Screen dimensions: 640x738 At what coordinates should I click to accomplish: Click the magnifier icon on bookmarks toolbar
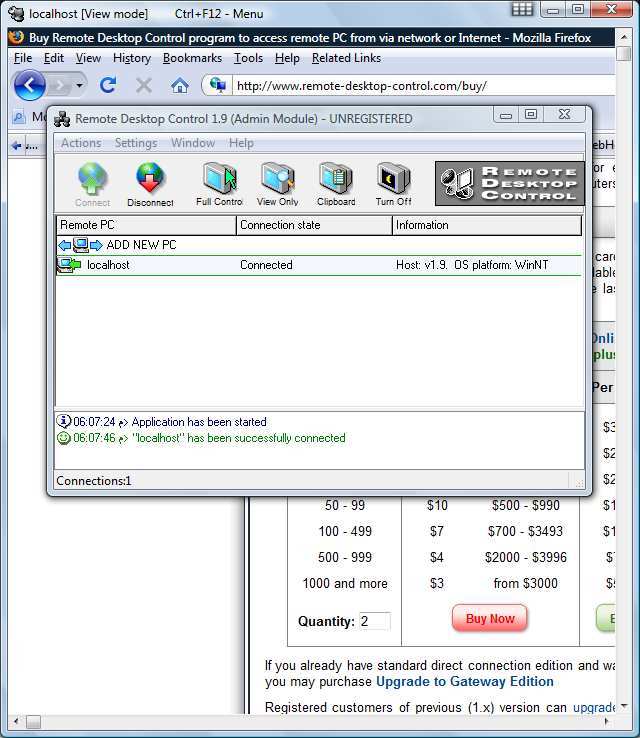[19, 117]
